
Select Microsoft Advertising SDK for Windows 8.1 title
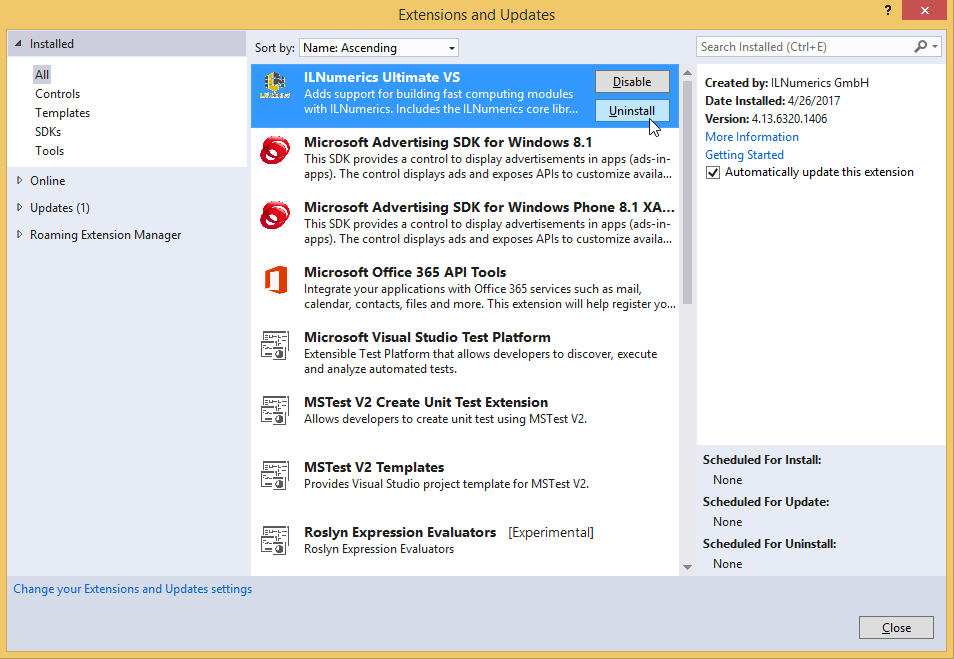click(448, 142)
